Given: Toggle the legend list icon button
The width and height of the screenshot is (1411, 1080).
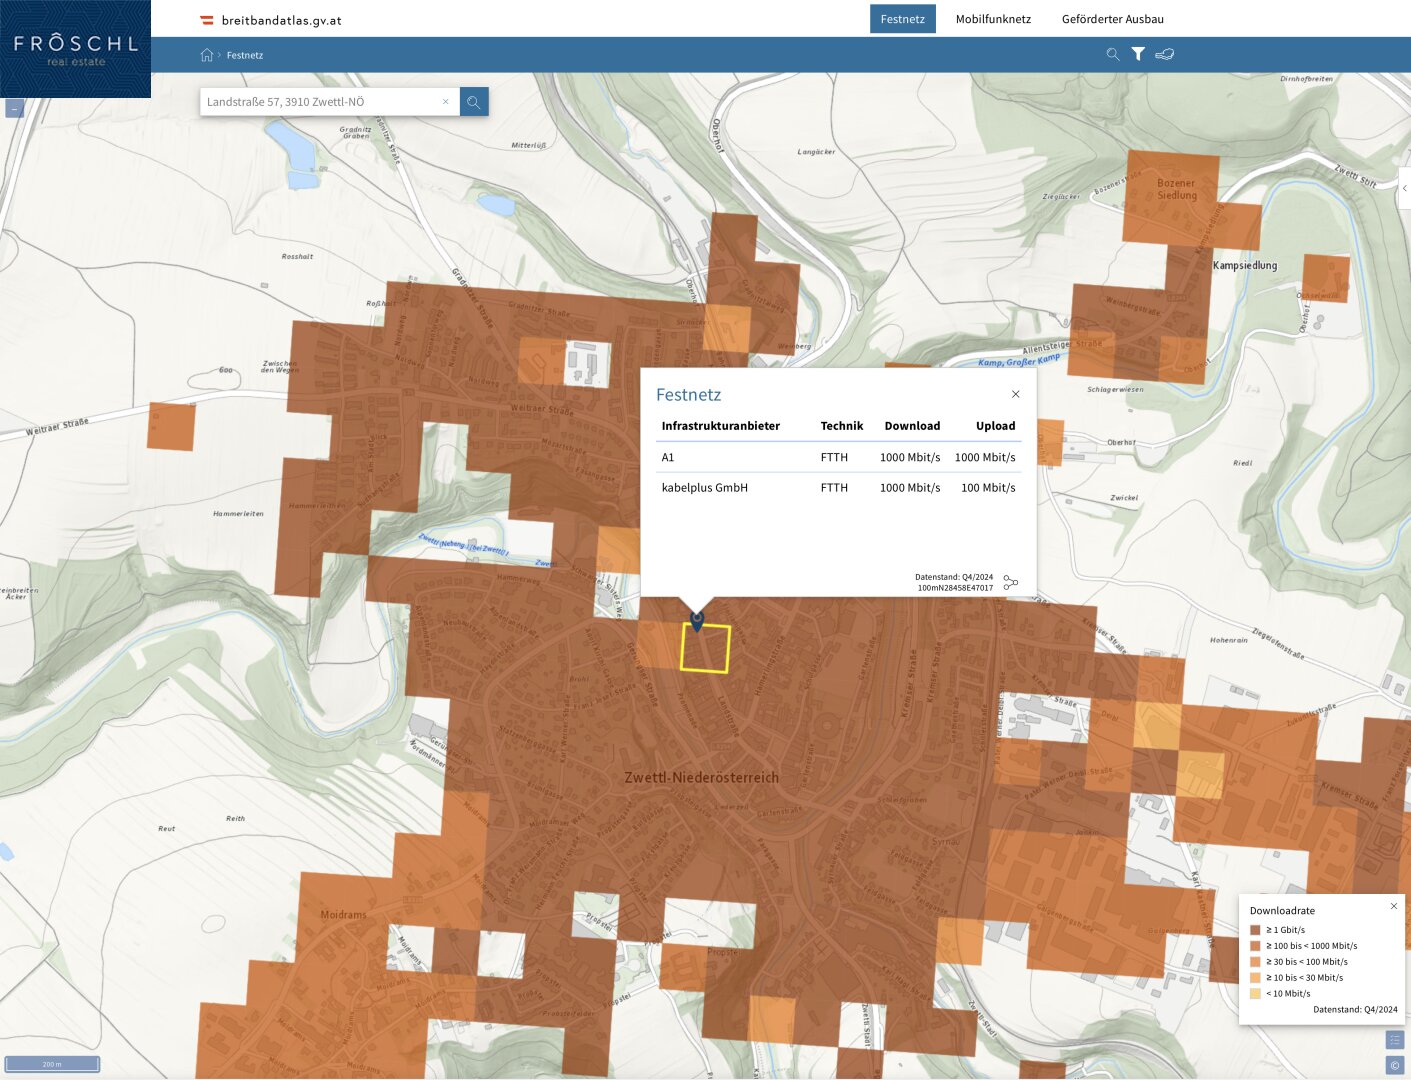Looking at the screenshot, I should click(x=1394, y=1040).
